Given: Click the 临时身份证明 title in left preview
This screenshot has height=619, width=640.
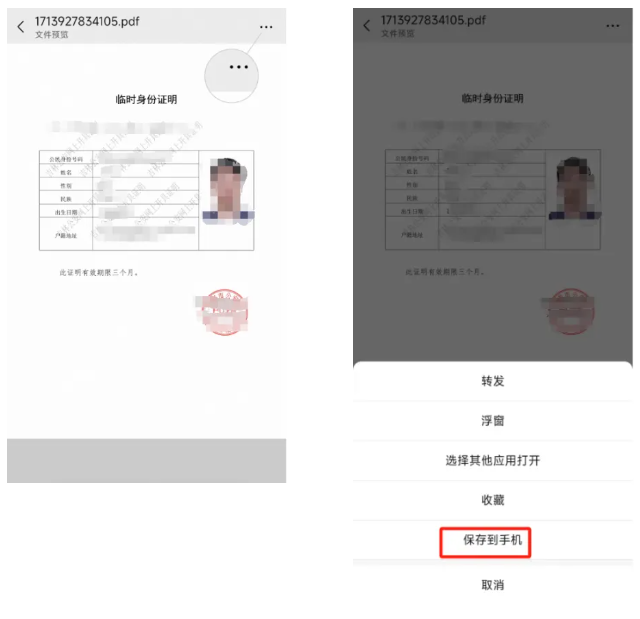Looking at the screenshot, I should 146,99.
